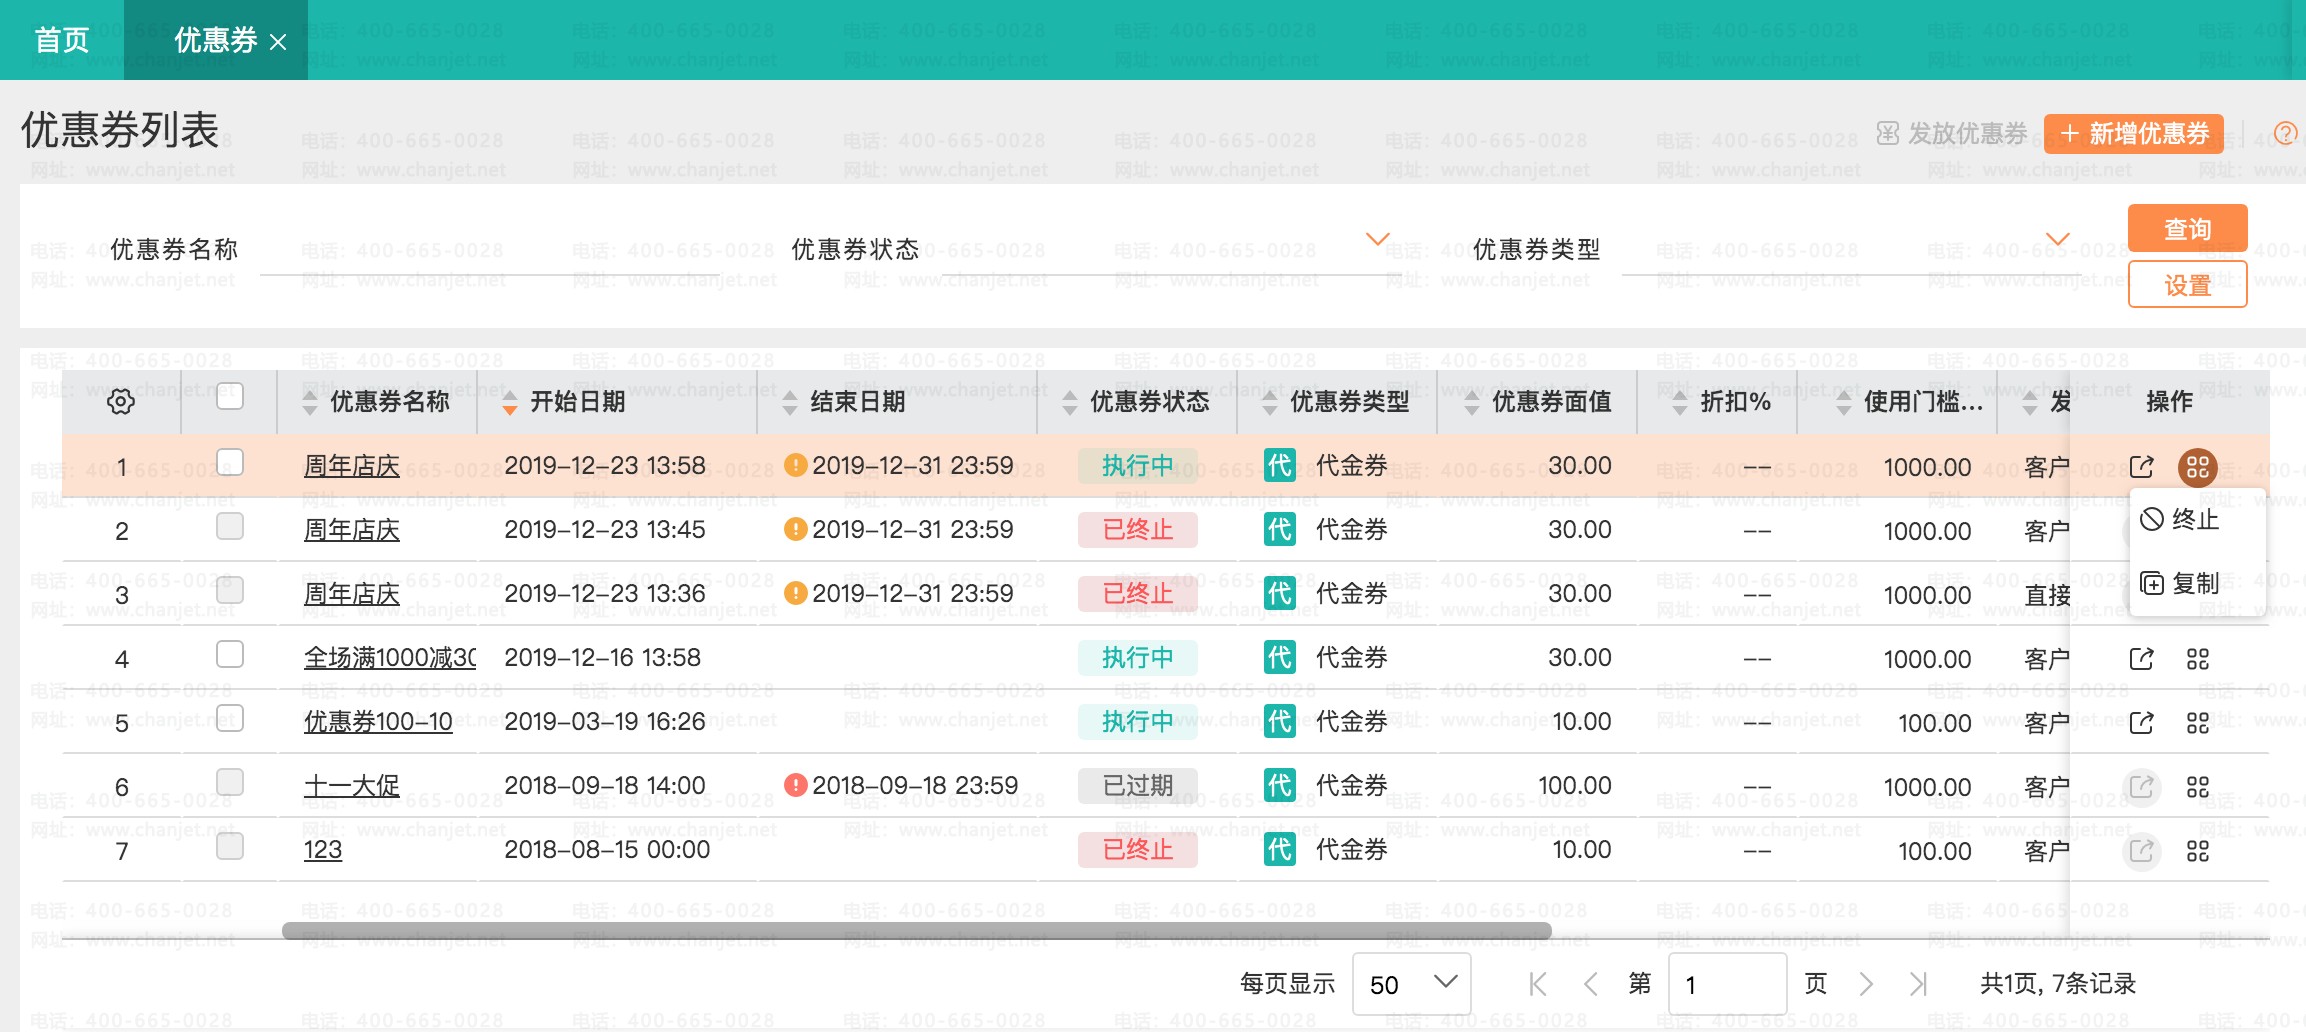Go to the first page
The width and height of the screenshot is (2306, 1032).
[1538, 984]
